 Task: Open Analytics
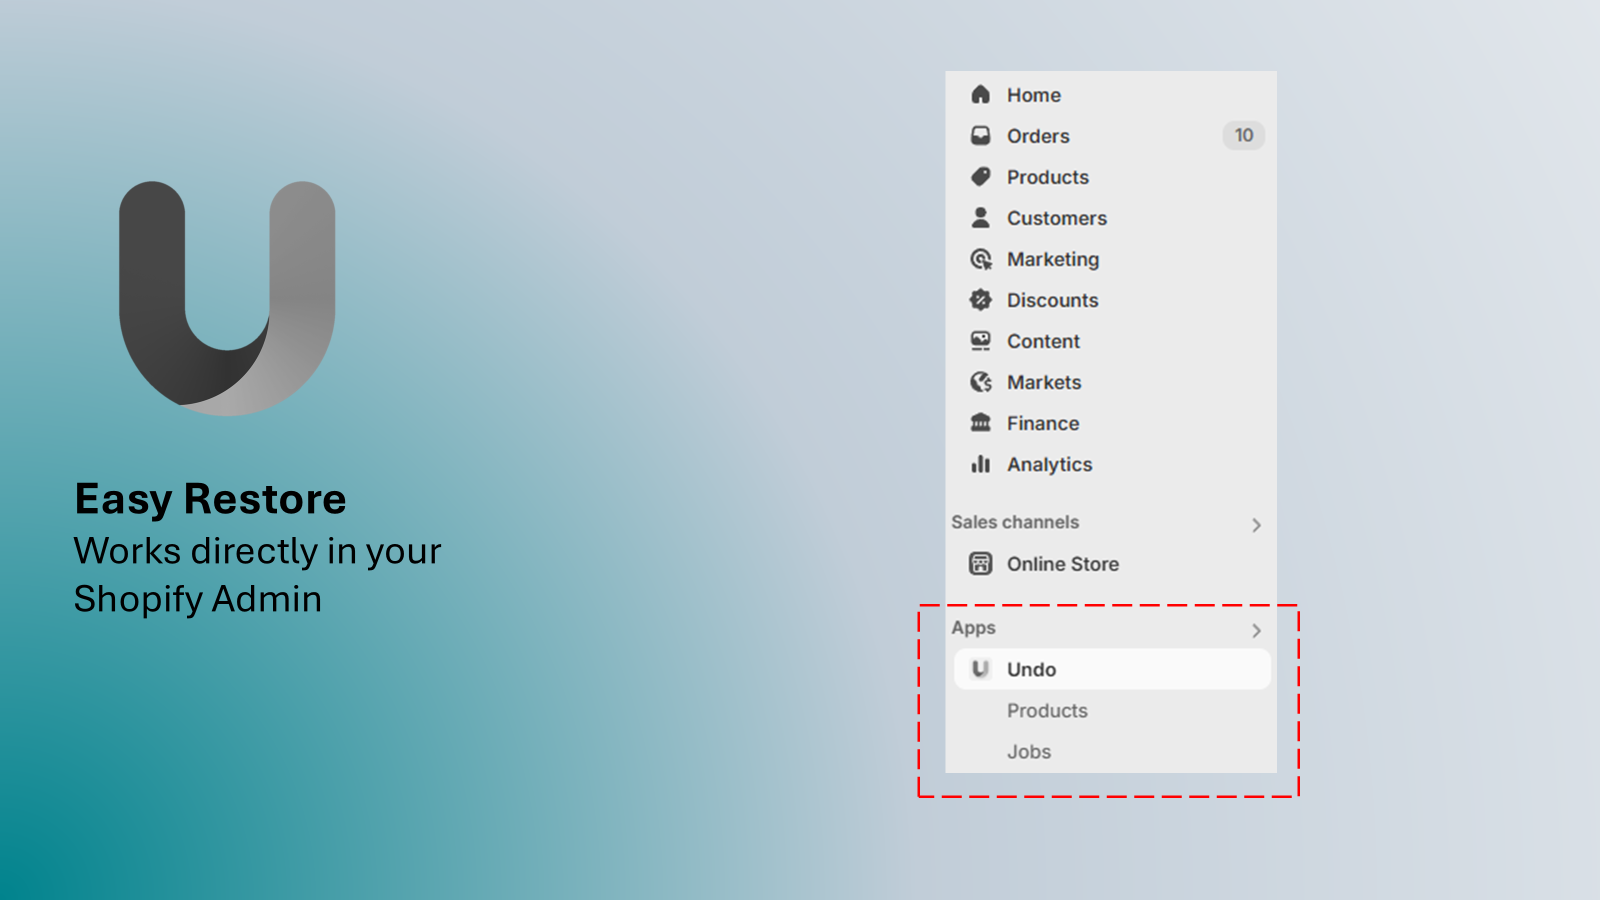click(1050, 464)
